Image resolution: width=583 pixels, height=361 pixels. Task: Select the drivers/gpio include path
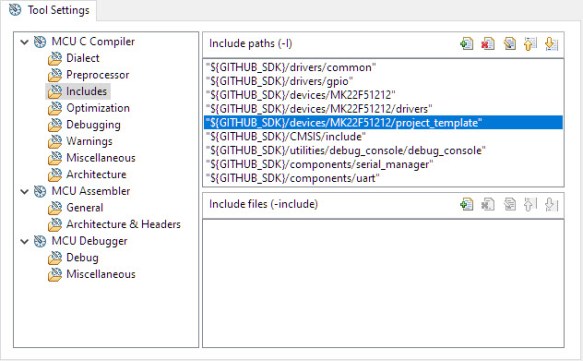(383, 81)
